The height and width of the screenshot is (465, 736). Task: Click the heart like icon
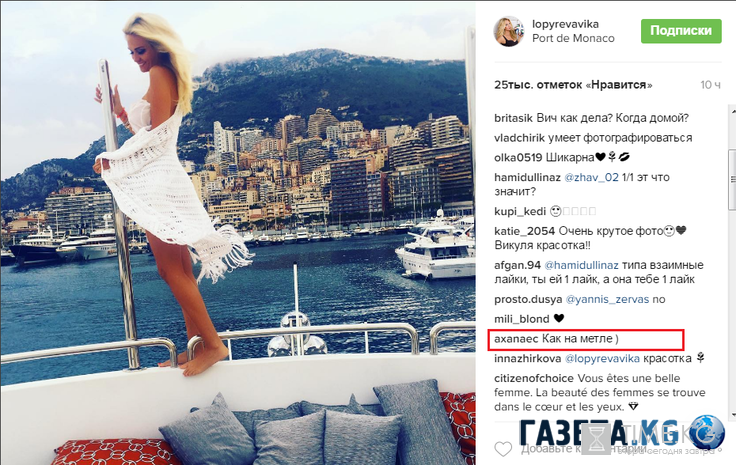tap(503, 449)
